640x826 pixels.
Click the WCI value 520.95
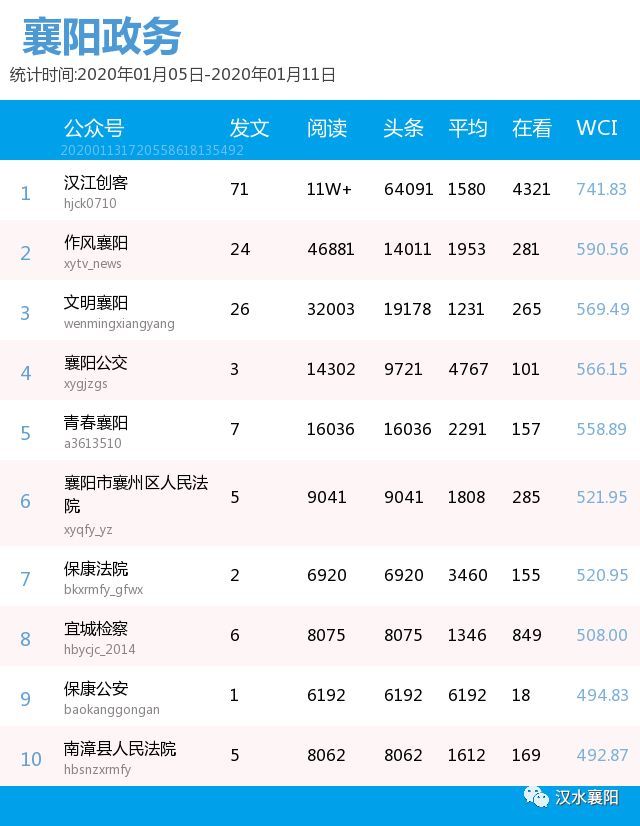(602, 575)
